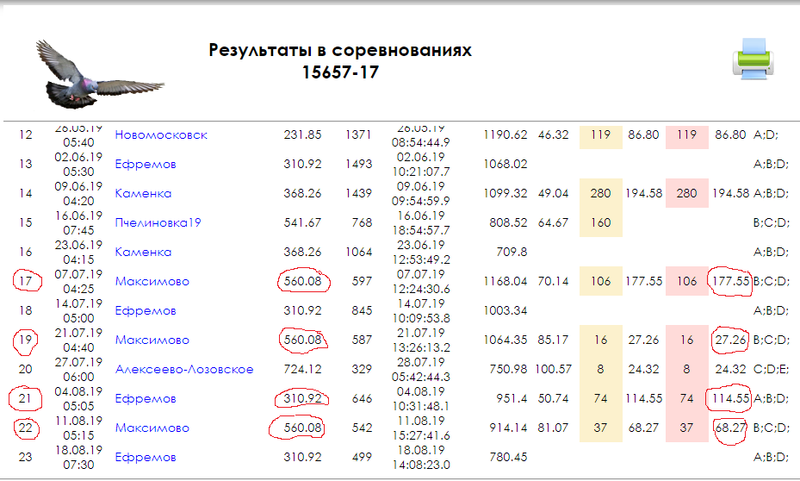The width and height of the screenshot is (800, 481).
Task: Open the Ефремов link in row 21
Action: 145,398
